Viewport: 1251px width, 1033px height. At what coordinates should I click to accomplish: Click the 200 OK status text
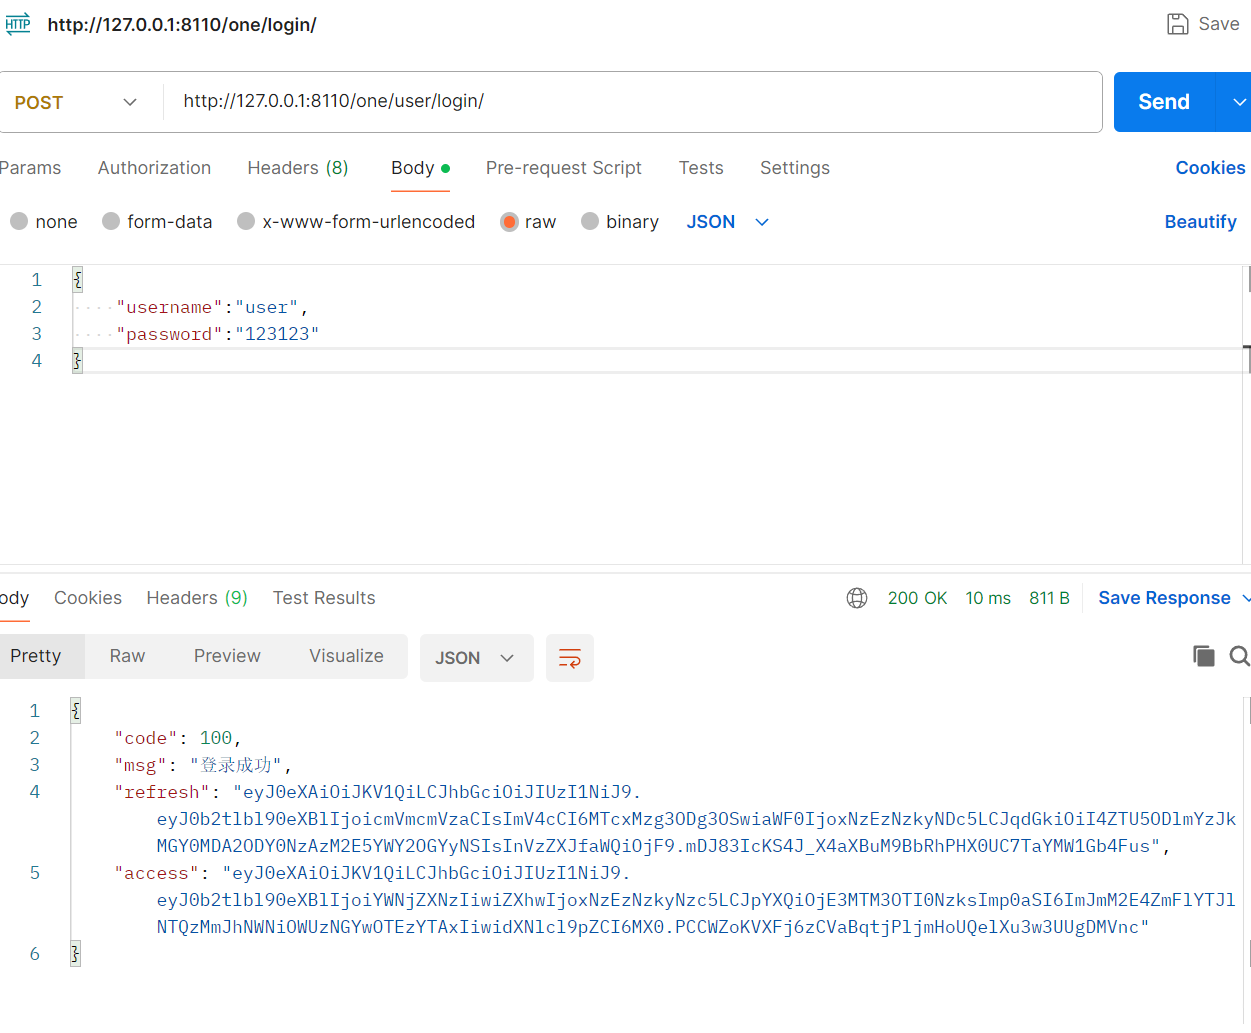click(917, 598)
